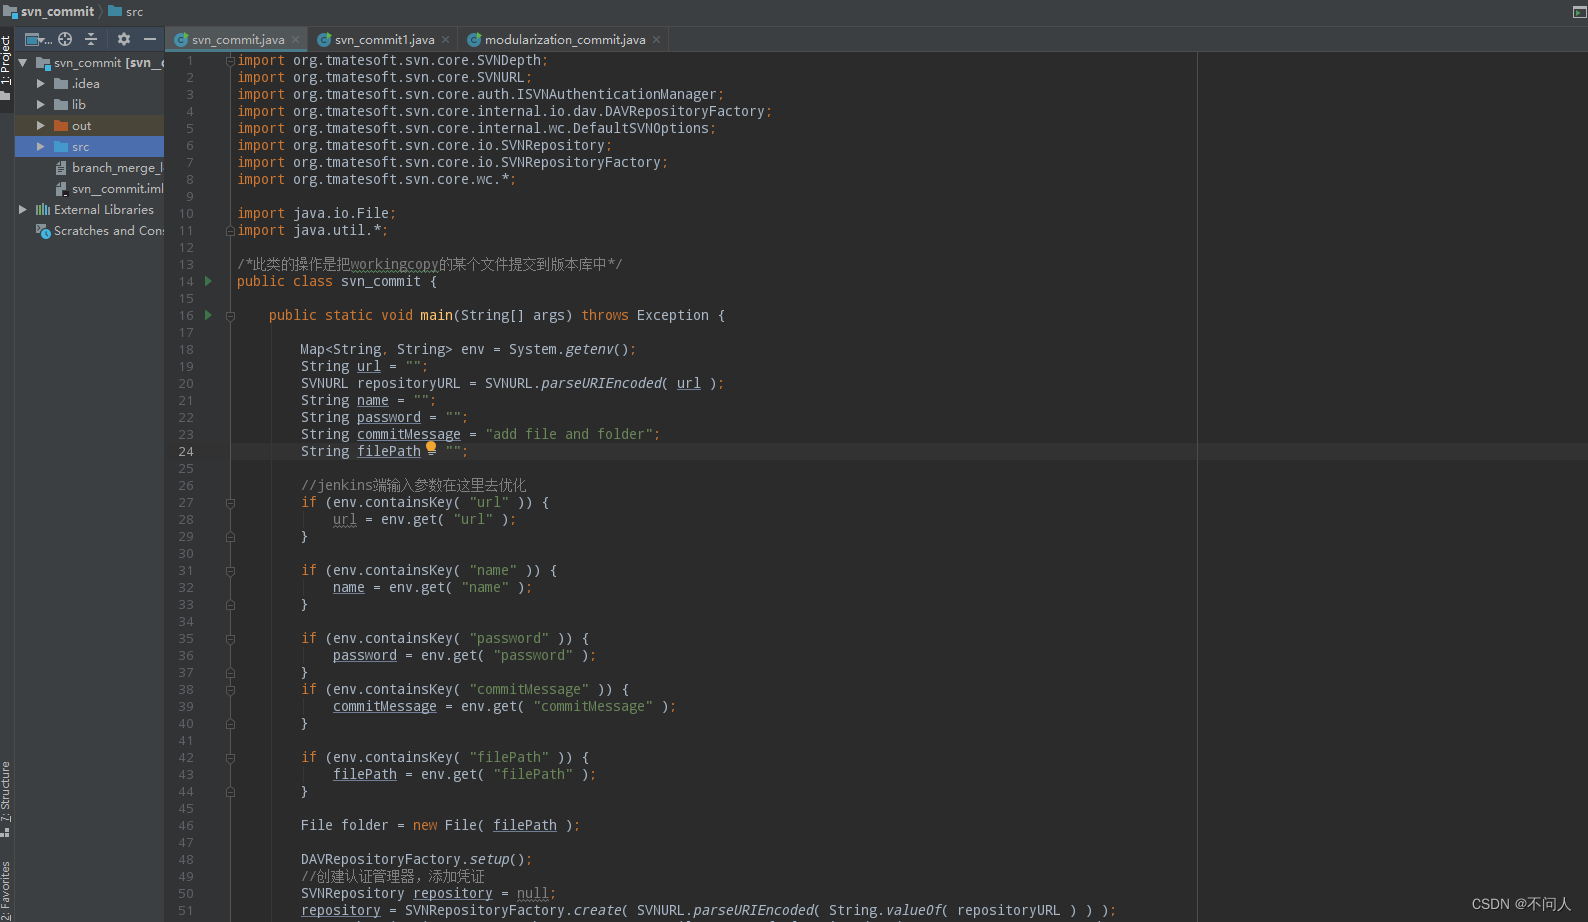Fold the main method at line 16
The image size is (1588, 922).
[230, 315]
